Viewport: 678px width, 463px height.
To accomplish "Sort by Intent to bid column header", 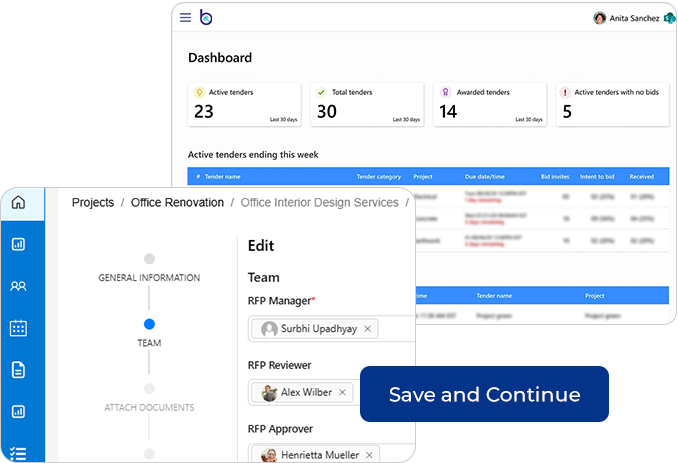I will point(597,176).
